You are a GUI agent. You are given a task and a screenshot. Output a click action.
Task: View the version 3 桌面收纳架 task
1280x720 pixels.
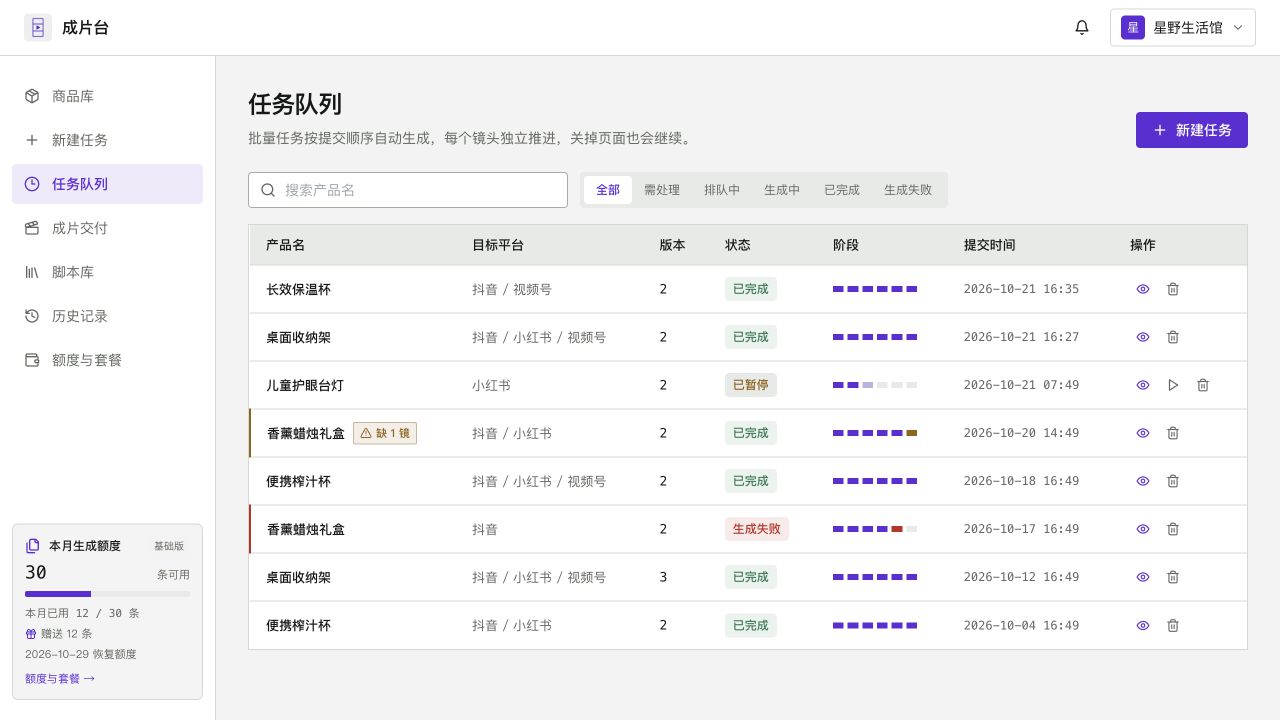coord(1143,577)
